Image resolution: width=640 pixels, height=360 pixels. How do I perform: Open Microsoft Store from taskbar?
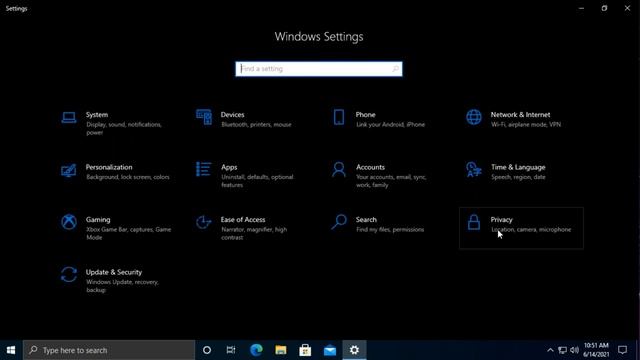305,350
